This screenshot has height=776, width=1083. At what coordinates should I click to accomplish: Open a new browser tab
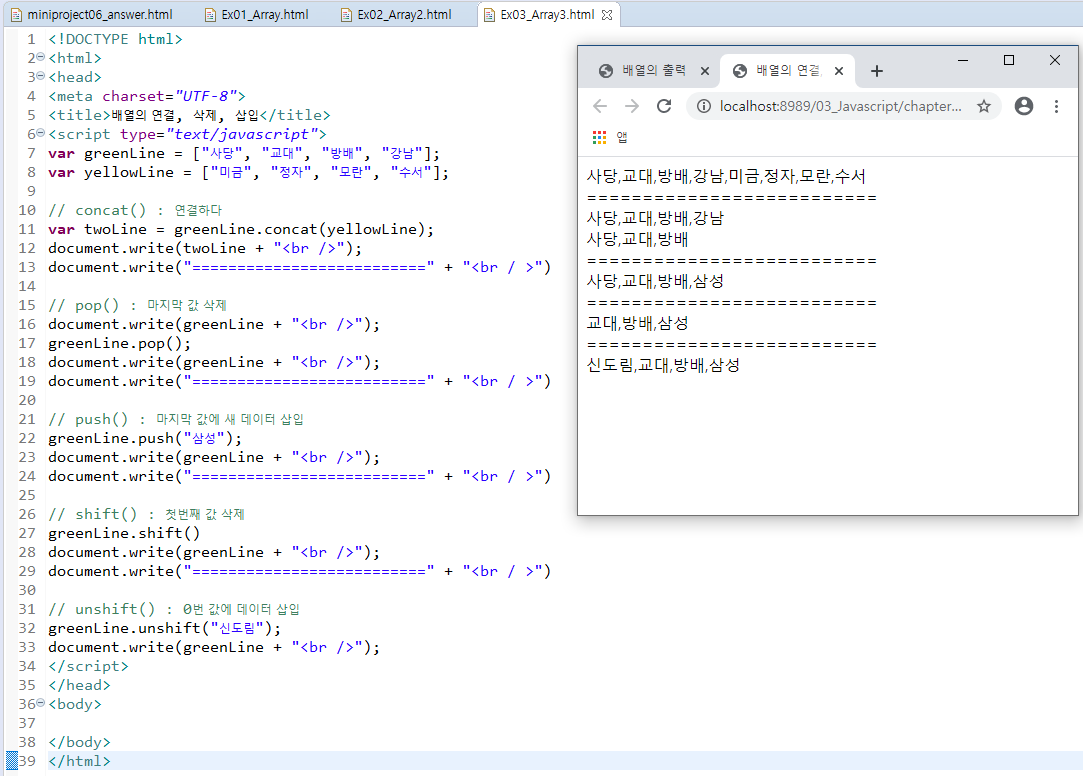pyautogui.click(x=876, y=70)
